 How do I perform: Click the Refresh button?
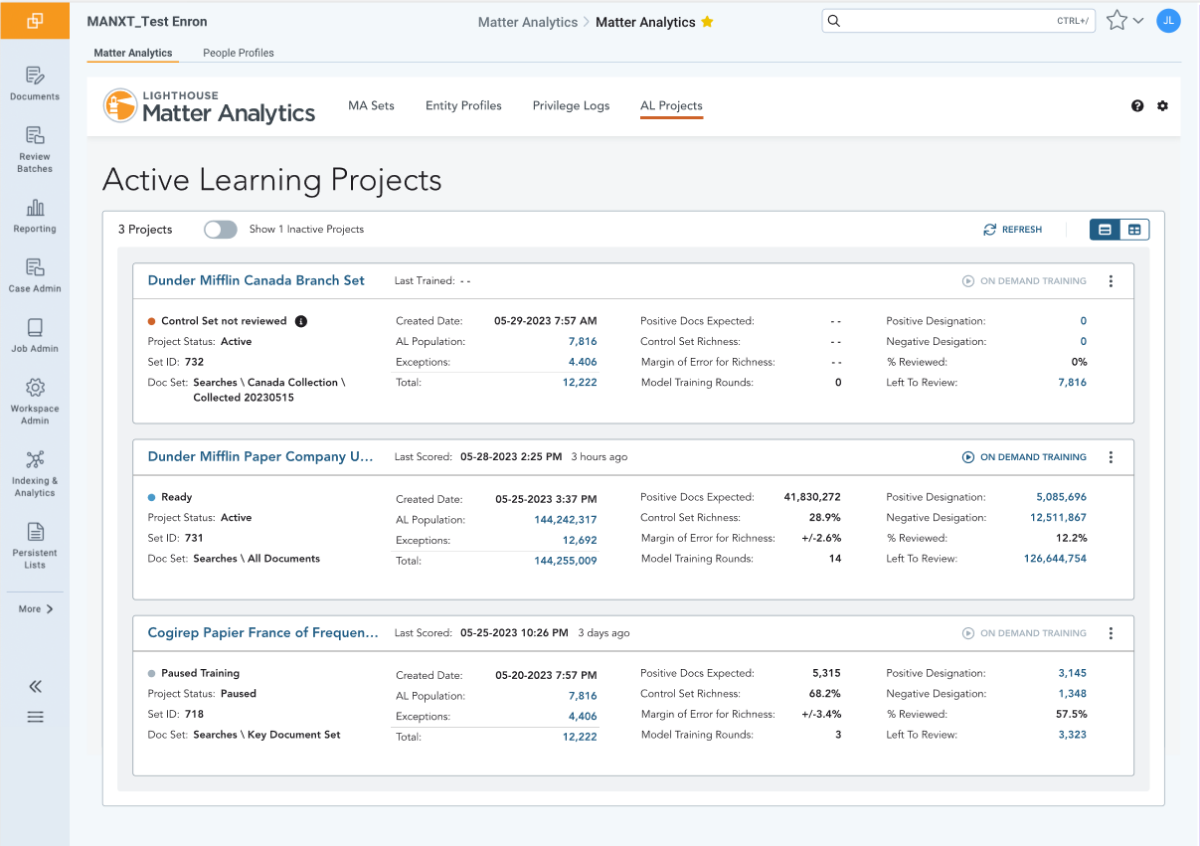click(x=1013, y=230)
